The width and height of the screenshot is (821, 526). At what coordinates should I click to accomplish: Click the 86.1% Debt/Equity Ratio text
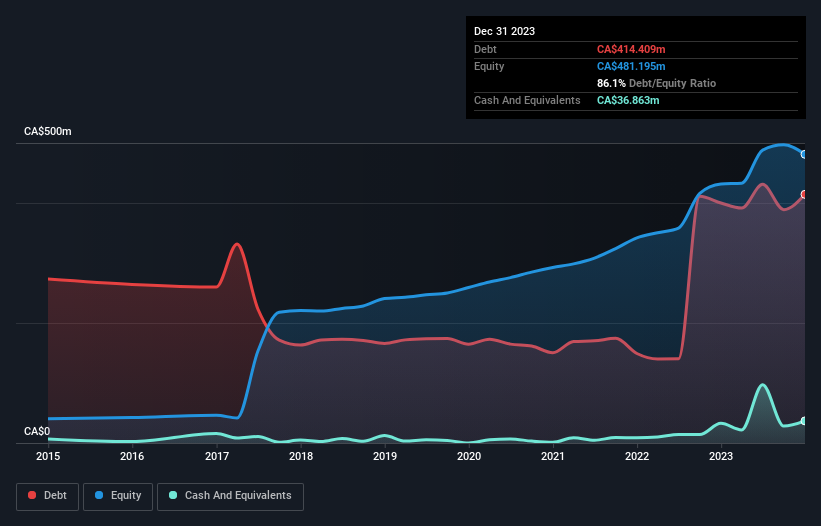(x=656, y=83)
